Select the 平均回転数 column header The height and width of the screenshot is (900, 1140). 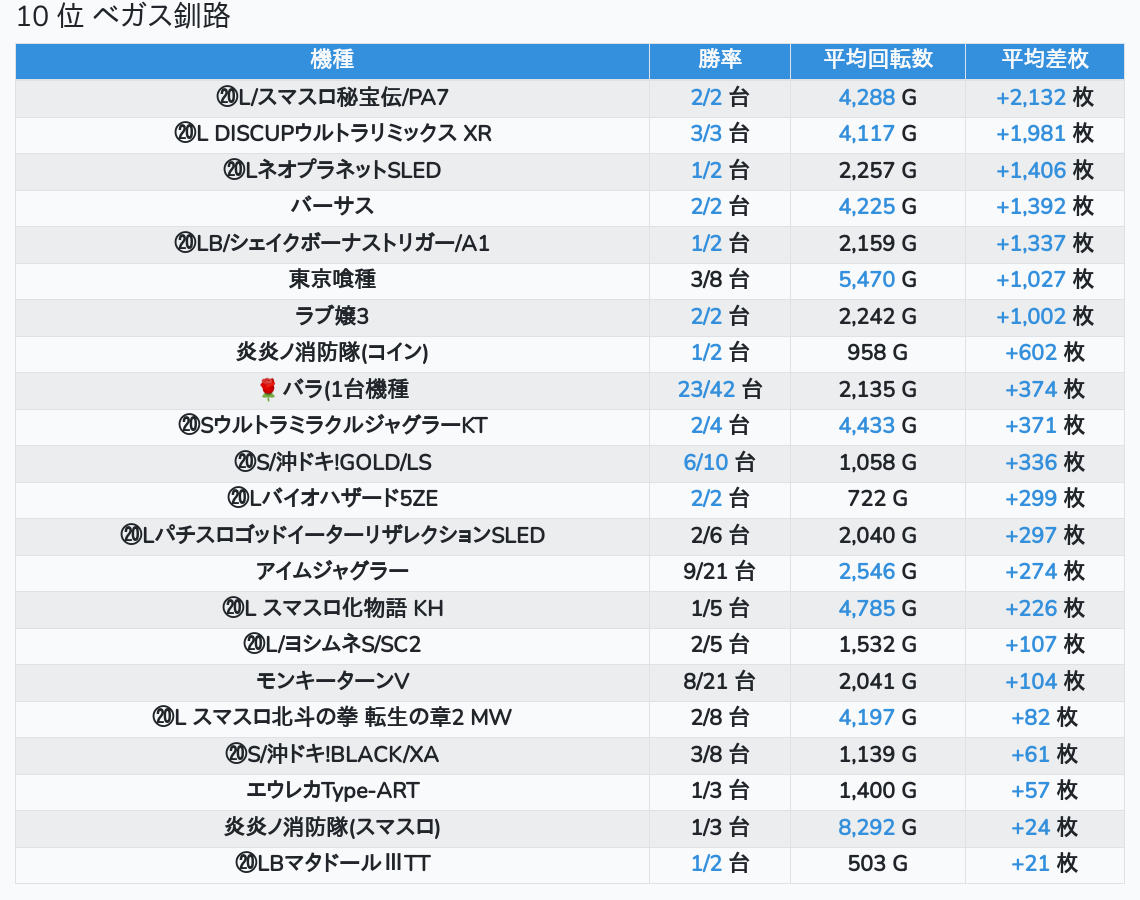(877, 60)
